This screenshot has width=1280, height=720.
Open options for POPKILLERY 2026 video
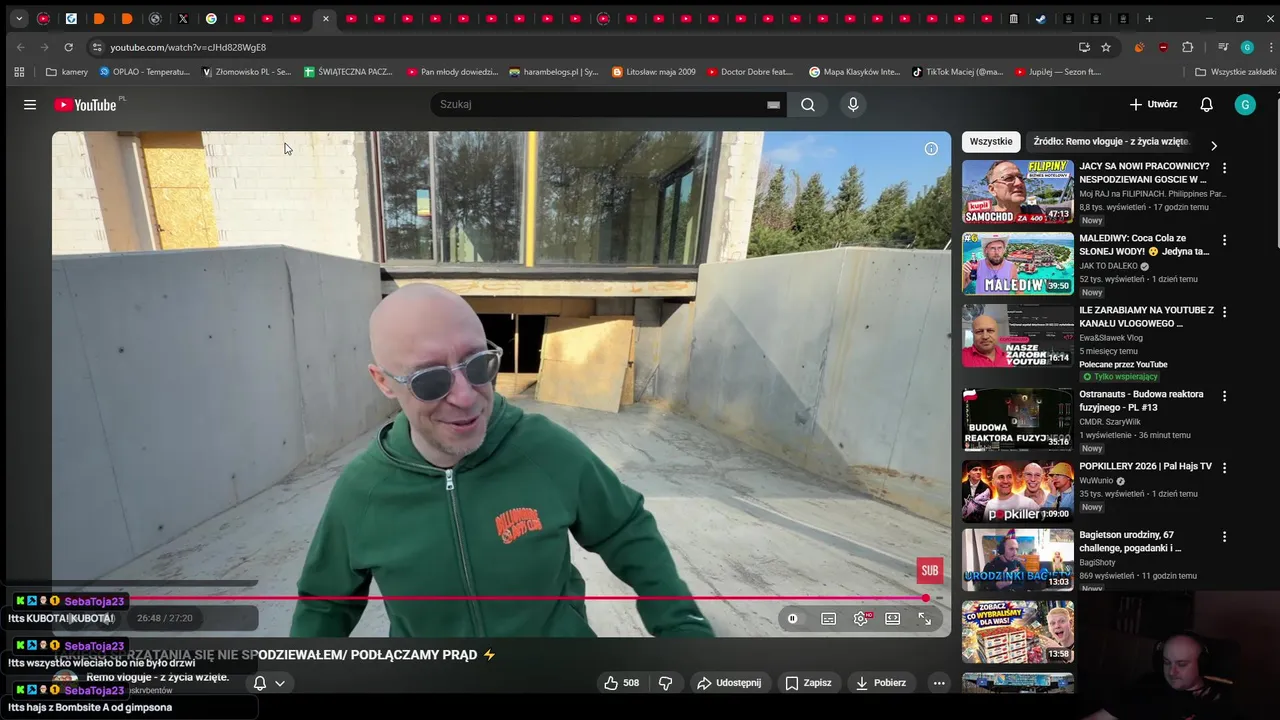(x=1224, y=468)
